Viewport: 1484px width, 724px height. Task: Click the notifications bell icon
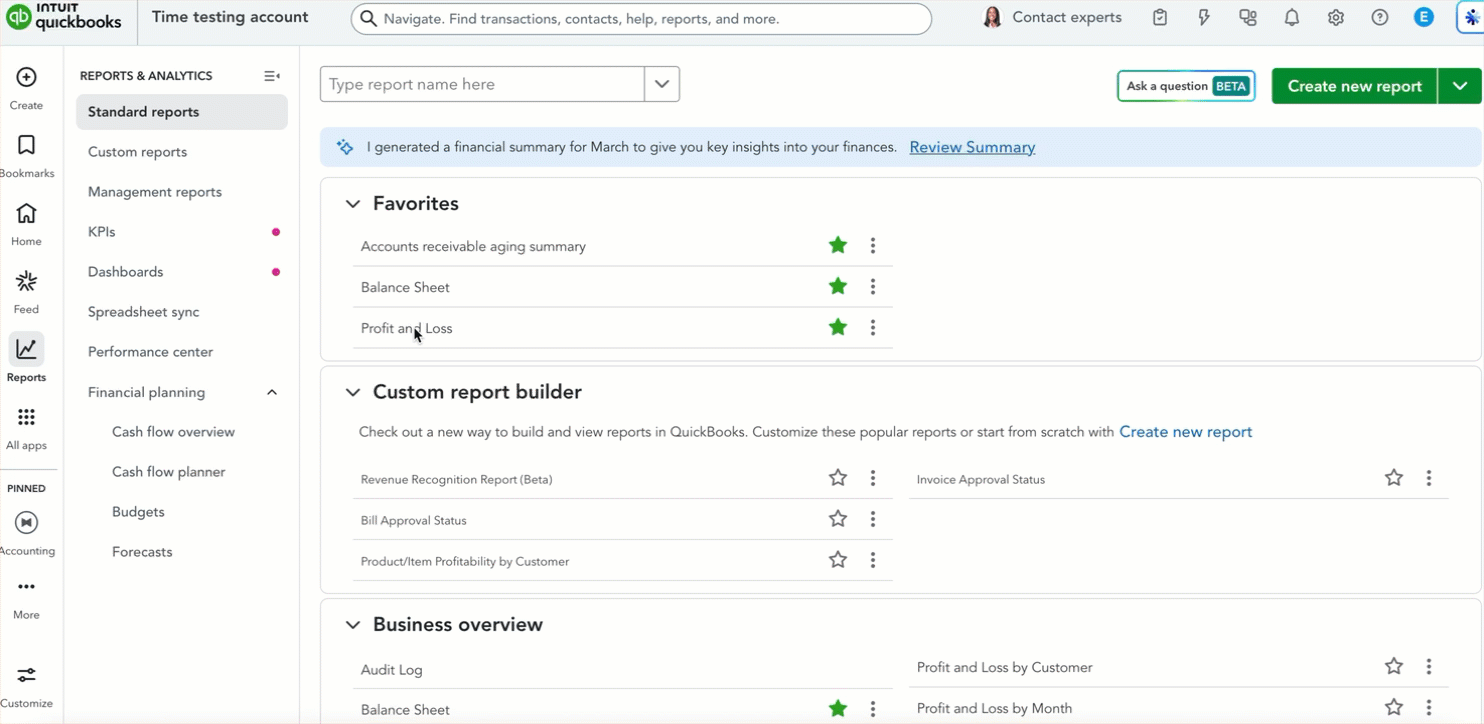1292,18
